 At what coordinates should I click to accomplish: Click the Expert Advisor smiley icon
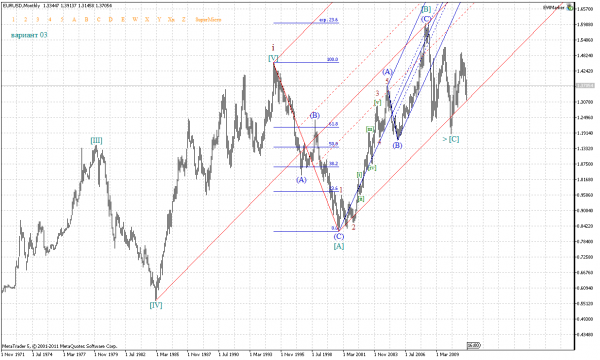(570, 7)
